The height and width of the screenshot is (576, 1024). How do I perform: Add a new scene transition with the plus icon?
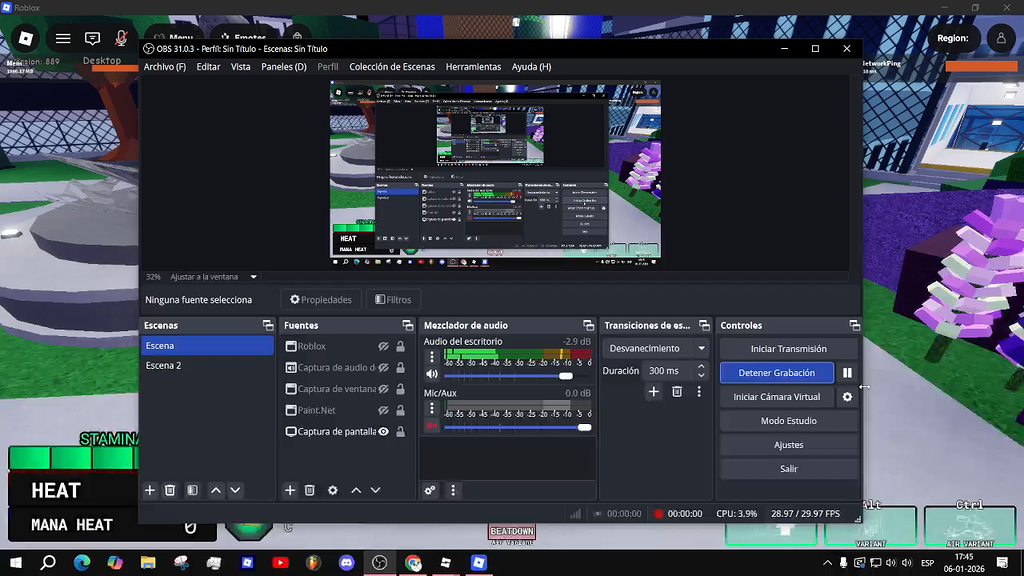[654, 391]
